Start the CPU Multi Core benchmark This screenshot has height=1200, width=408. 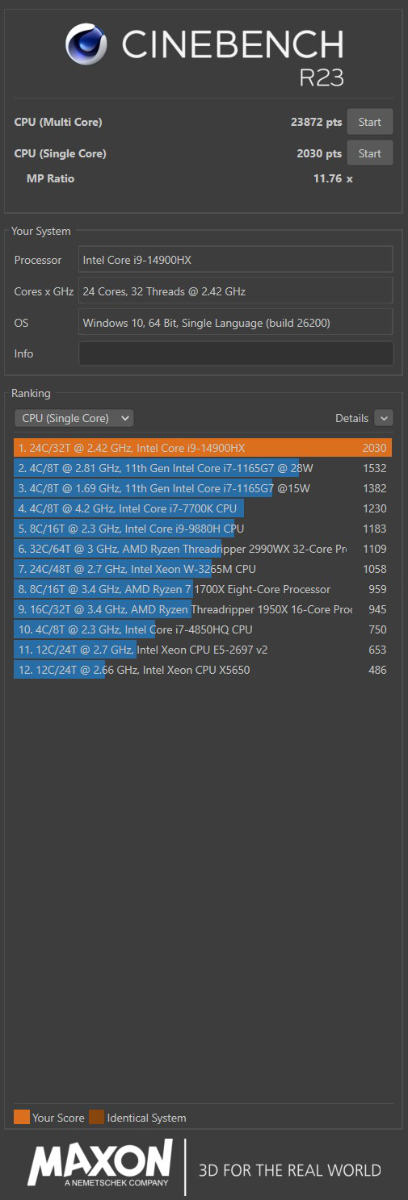coord(369,122)
